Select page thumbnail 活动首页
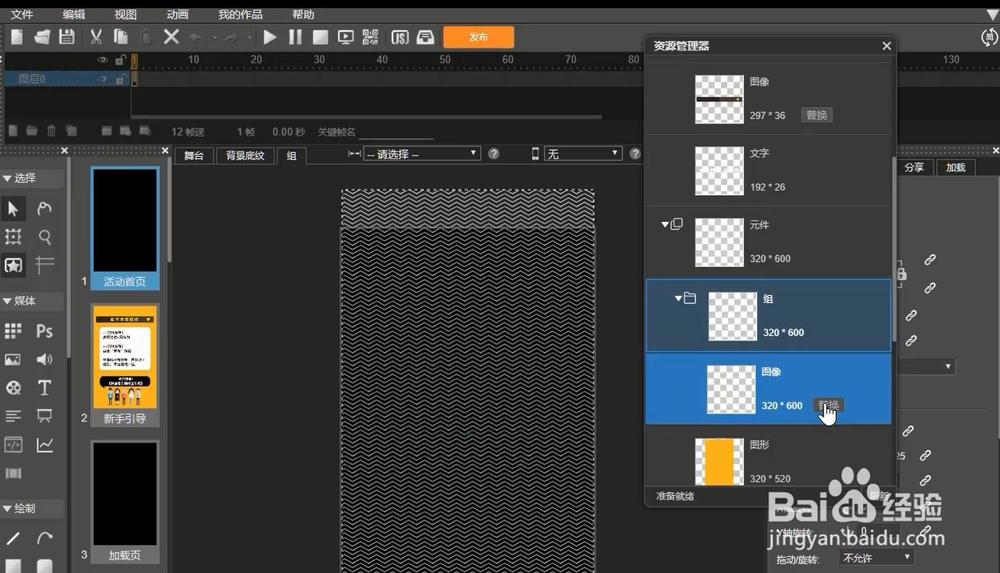This screenshot has width=1000, height=573. pos(125,228)
